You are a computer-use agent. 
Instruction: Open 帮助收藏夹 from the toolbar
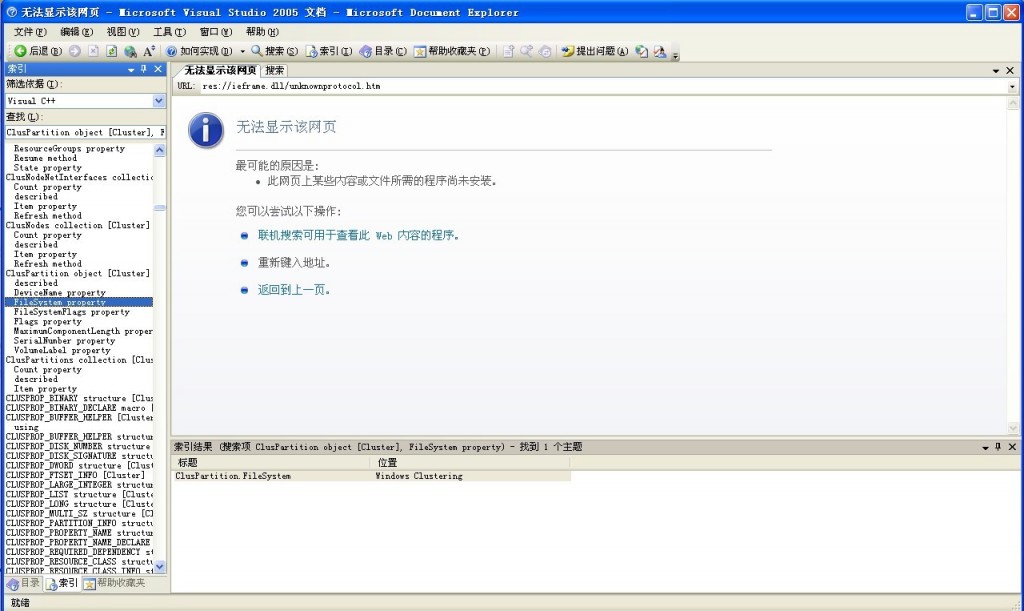pos(452,51)
